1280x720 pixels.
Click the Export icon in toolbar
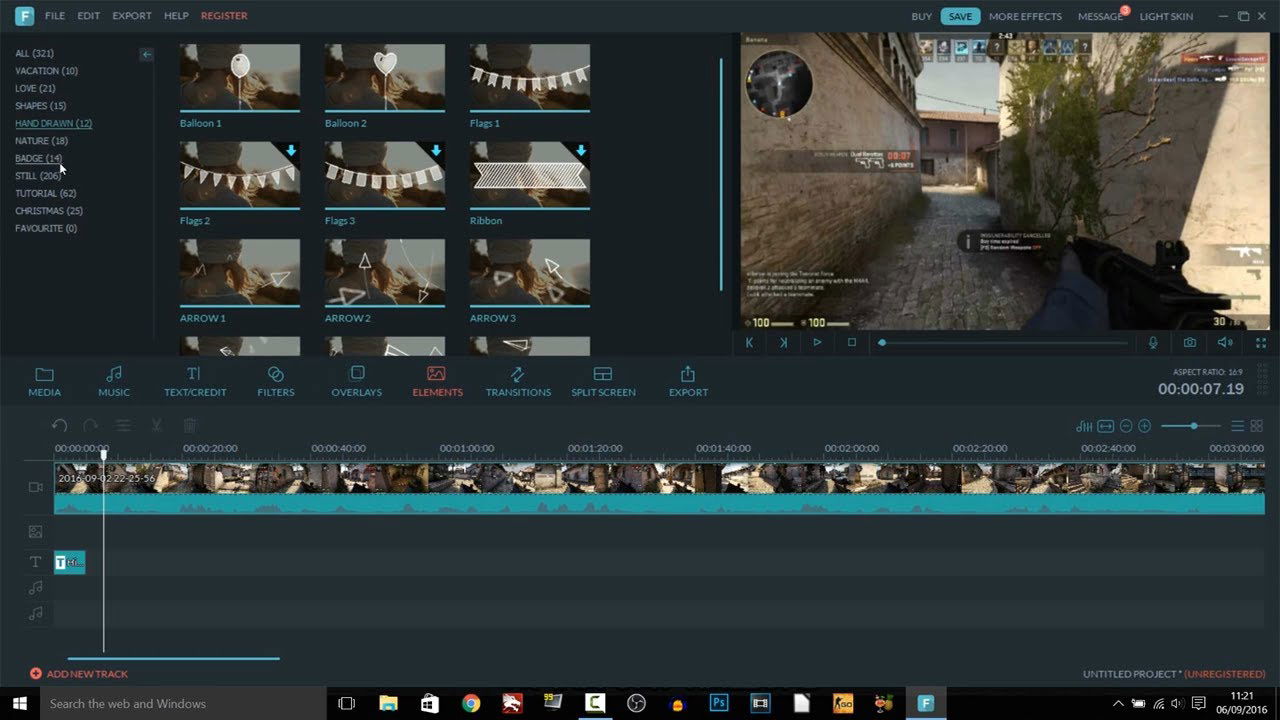click(x=688, y=381)
